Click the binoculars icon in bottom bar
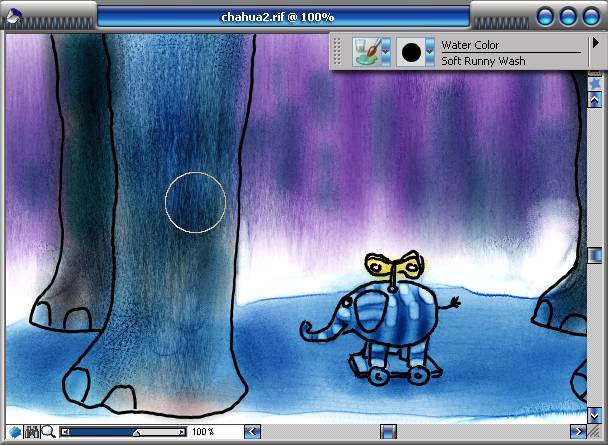The image size is (608, 445). 31,432
